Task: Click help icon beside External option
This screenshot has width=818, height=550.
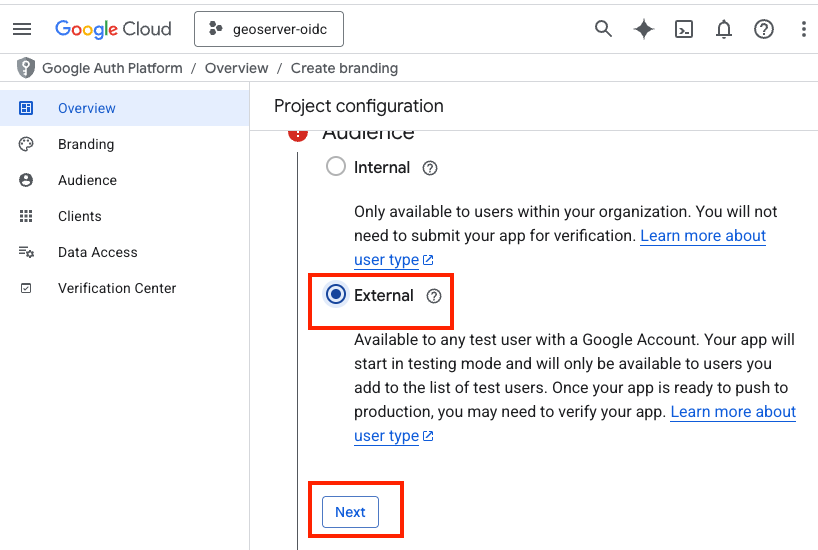Action: tap(434, 296)
